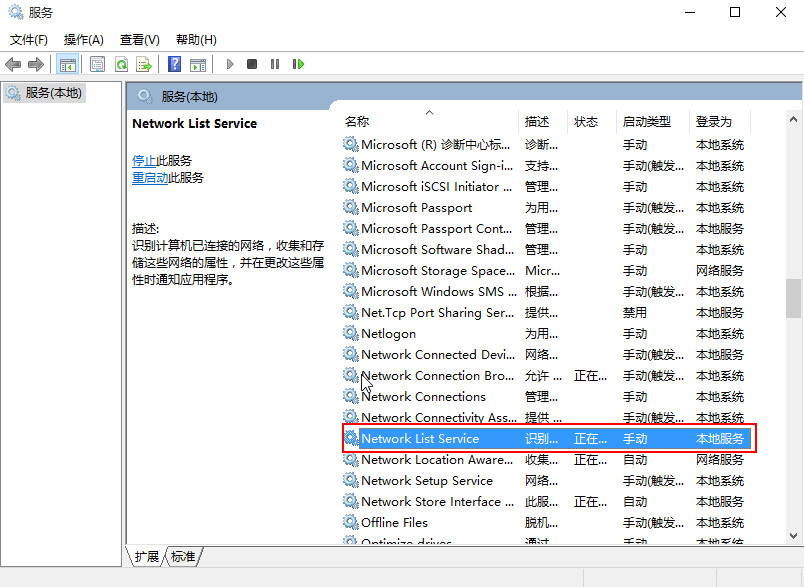Select Microsoft iSCSI Initiator service
804x587 pixels.
(547, 186)
